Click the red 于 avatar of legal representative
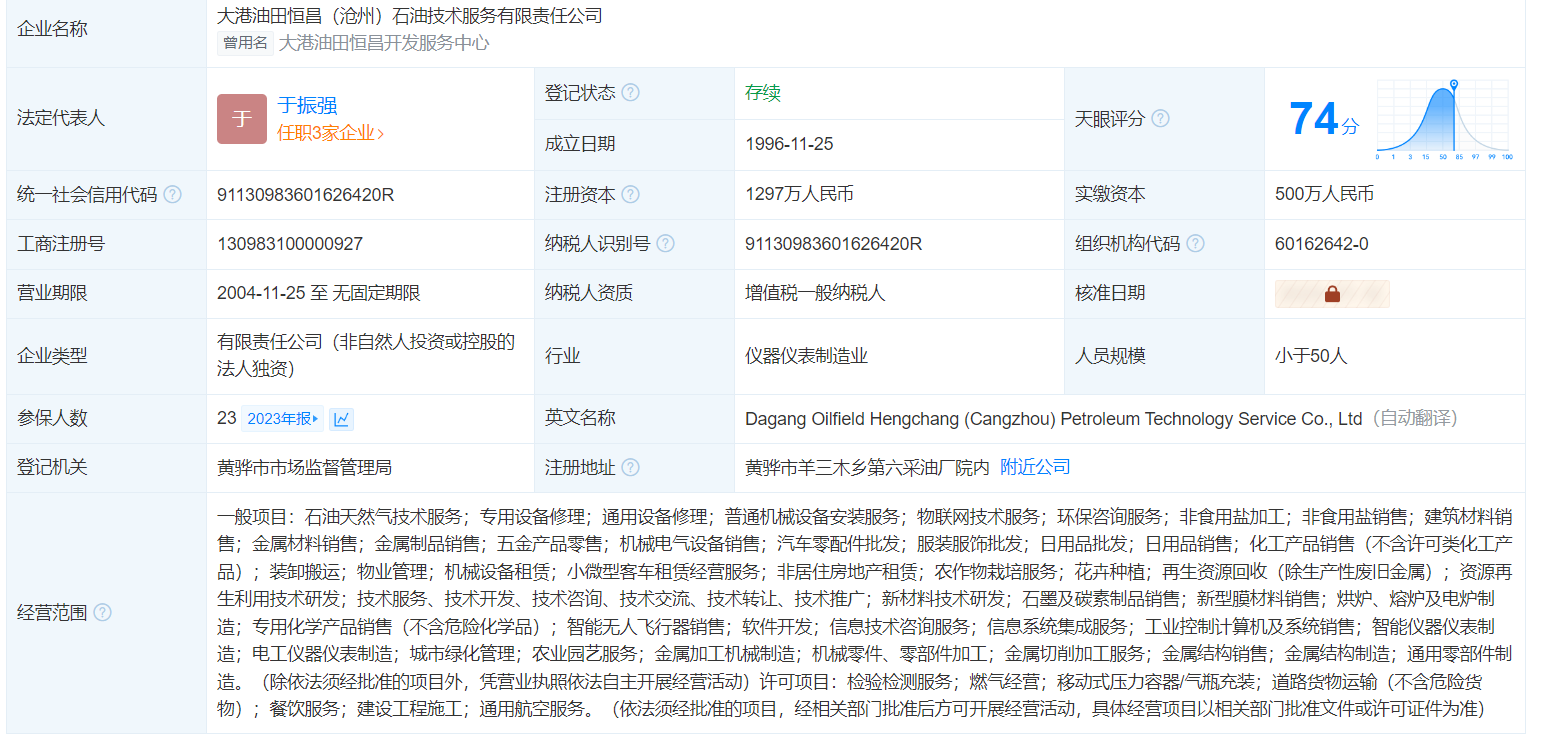The image size is (1542, 744). pyautogui.click(x=242, y=119)
